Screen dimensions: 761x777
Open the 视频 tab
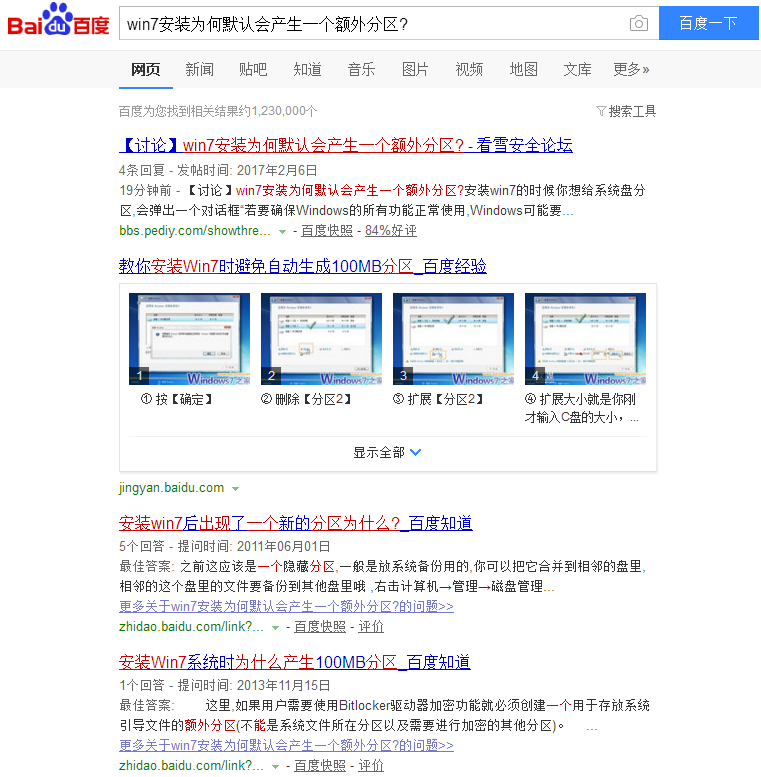click(x=469, y=69)
